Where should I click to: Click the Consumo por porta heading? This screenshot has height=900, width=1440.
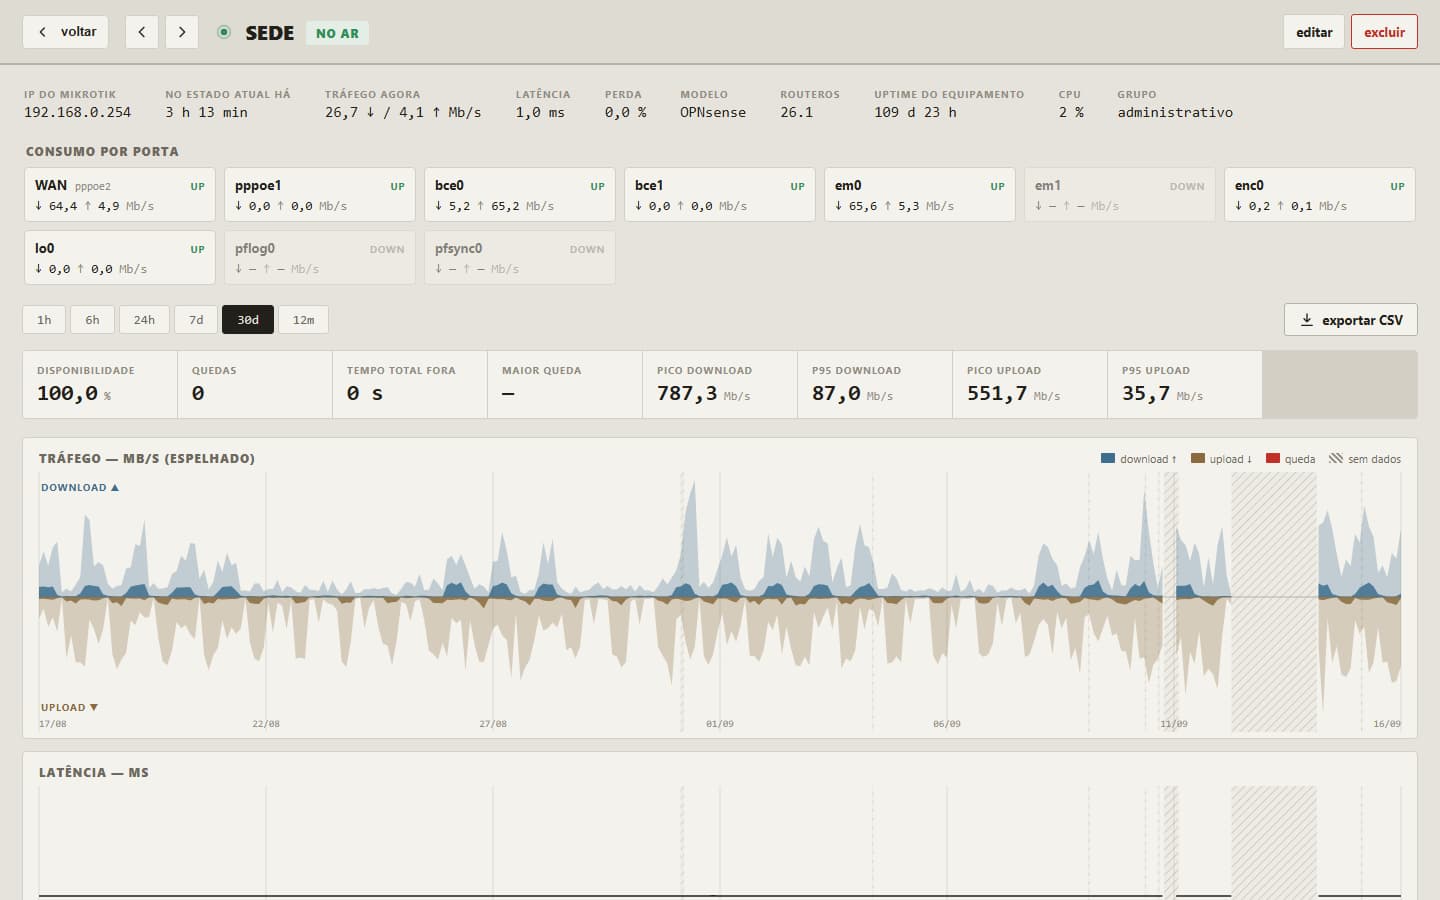[x=102, y=151]
